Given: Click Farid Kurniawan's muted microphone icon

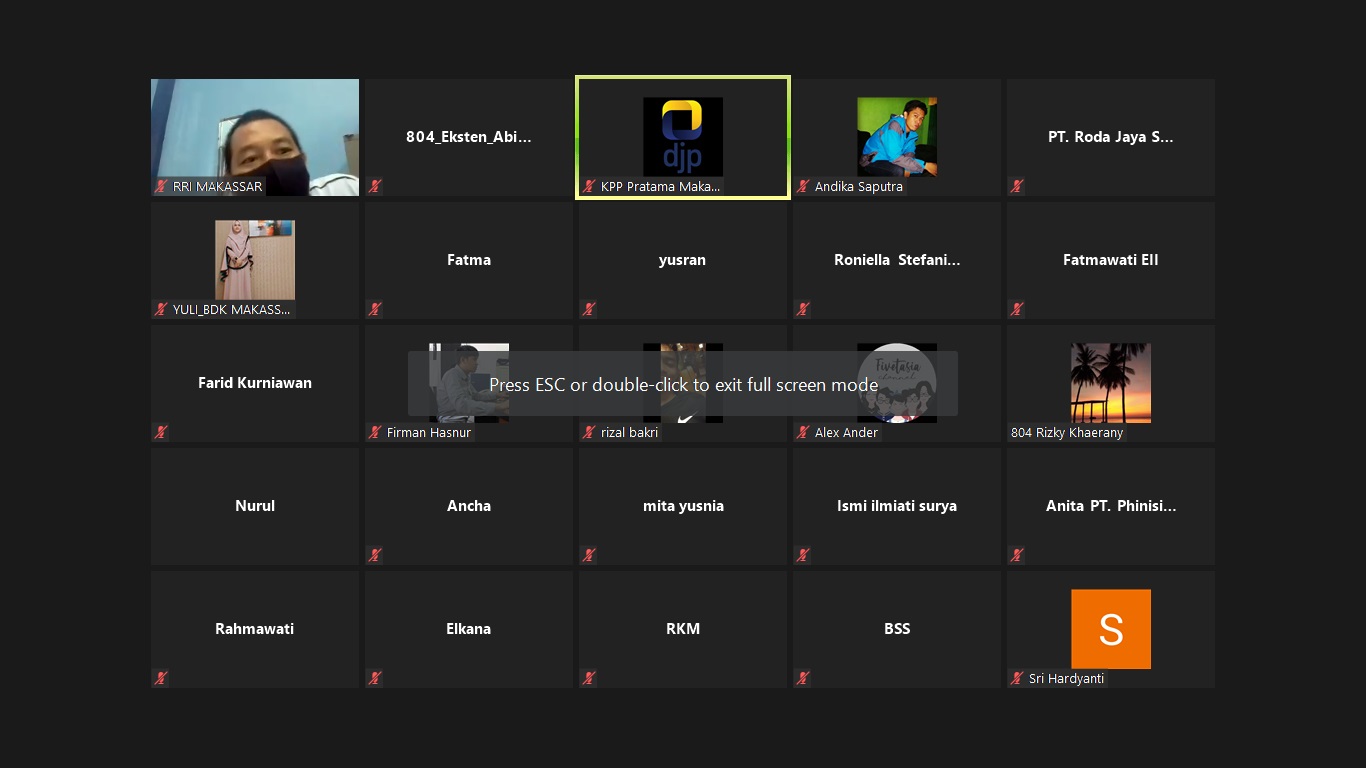Looking at the screenshot, I should (x=161, y=433).
